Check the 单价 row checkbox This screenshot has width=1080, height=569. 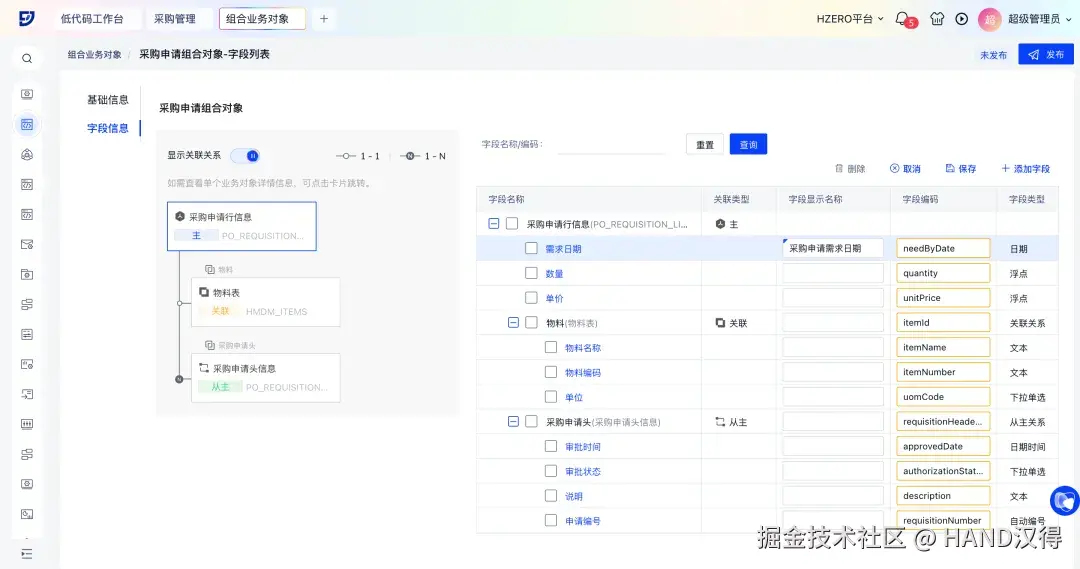531,298
